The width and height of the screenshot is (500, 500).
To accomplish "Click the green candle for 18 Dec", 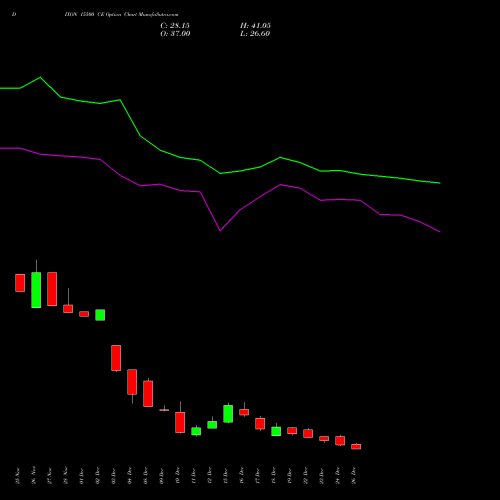I will tap(276, 431).
